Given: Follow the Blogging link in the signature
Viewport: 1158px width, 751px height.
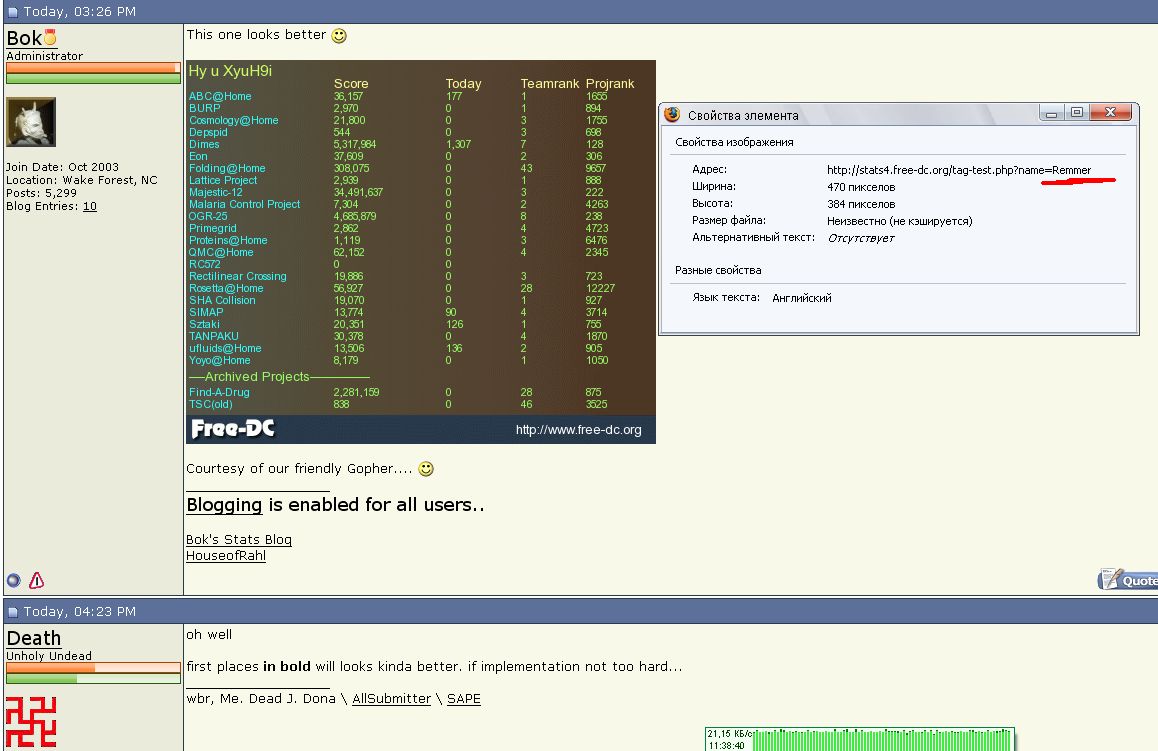Looking at the screenshot, I should tap(224, 504).
